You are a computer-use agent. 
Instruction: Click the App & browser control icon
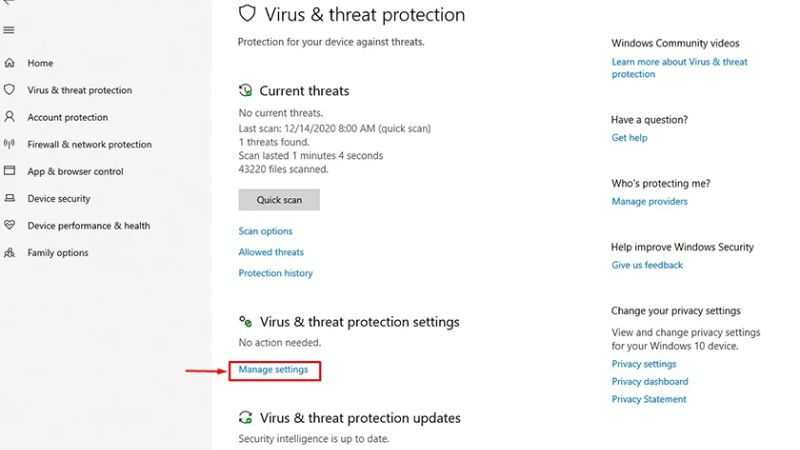9,171
